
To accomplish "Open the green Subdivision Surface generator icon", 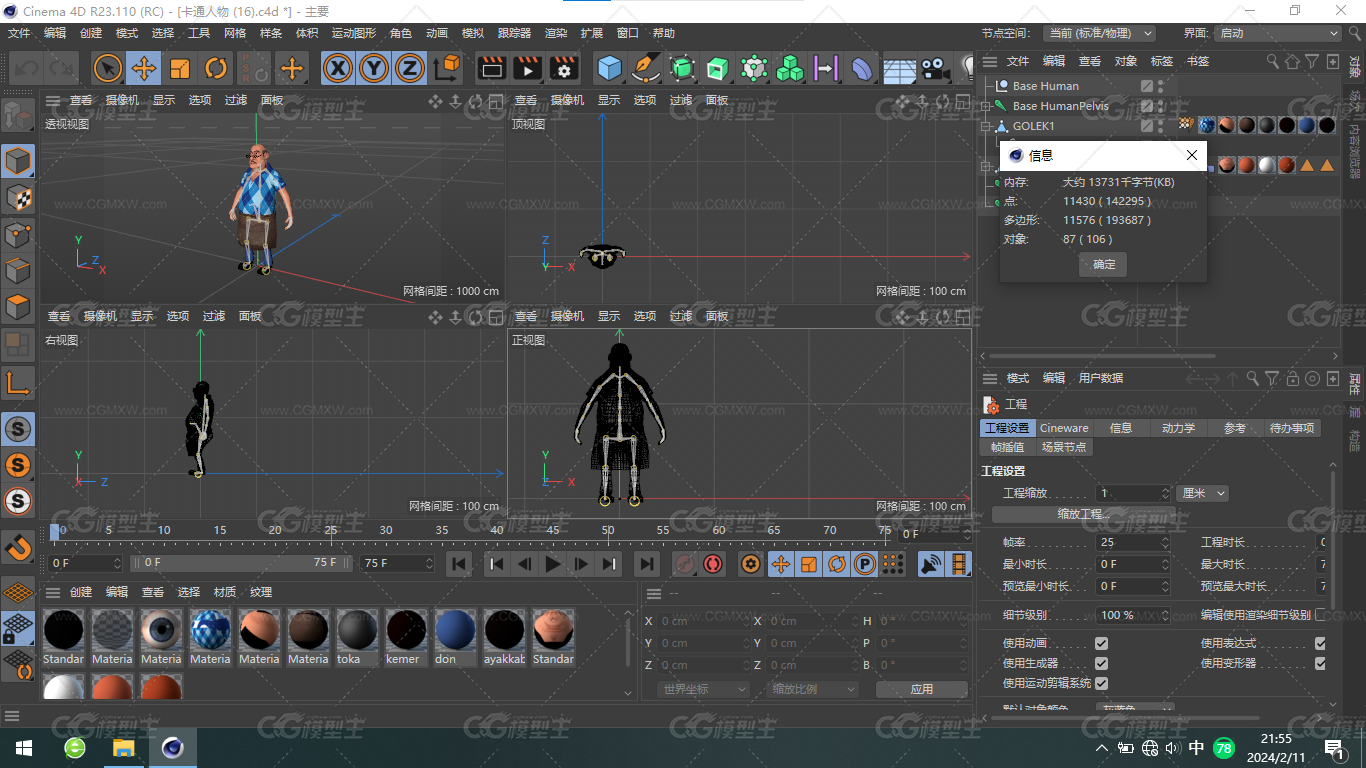I will (682, 68).
